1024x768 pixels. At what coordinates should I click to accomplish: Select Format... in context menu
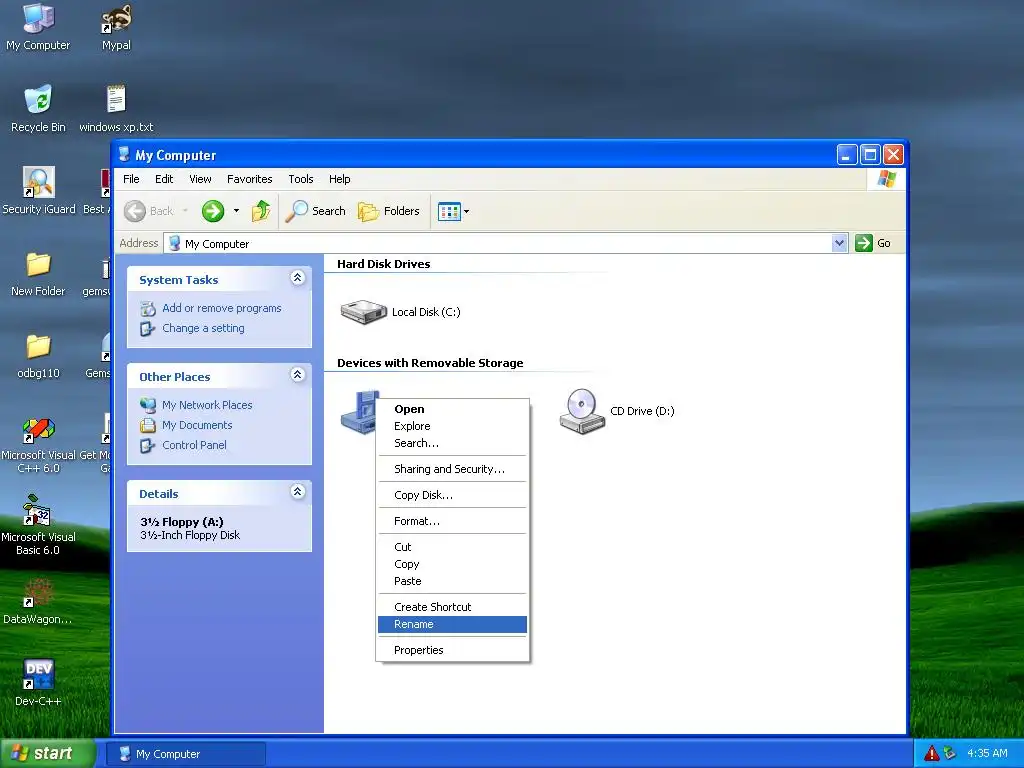[452, 521]
